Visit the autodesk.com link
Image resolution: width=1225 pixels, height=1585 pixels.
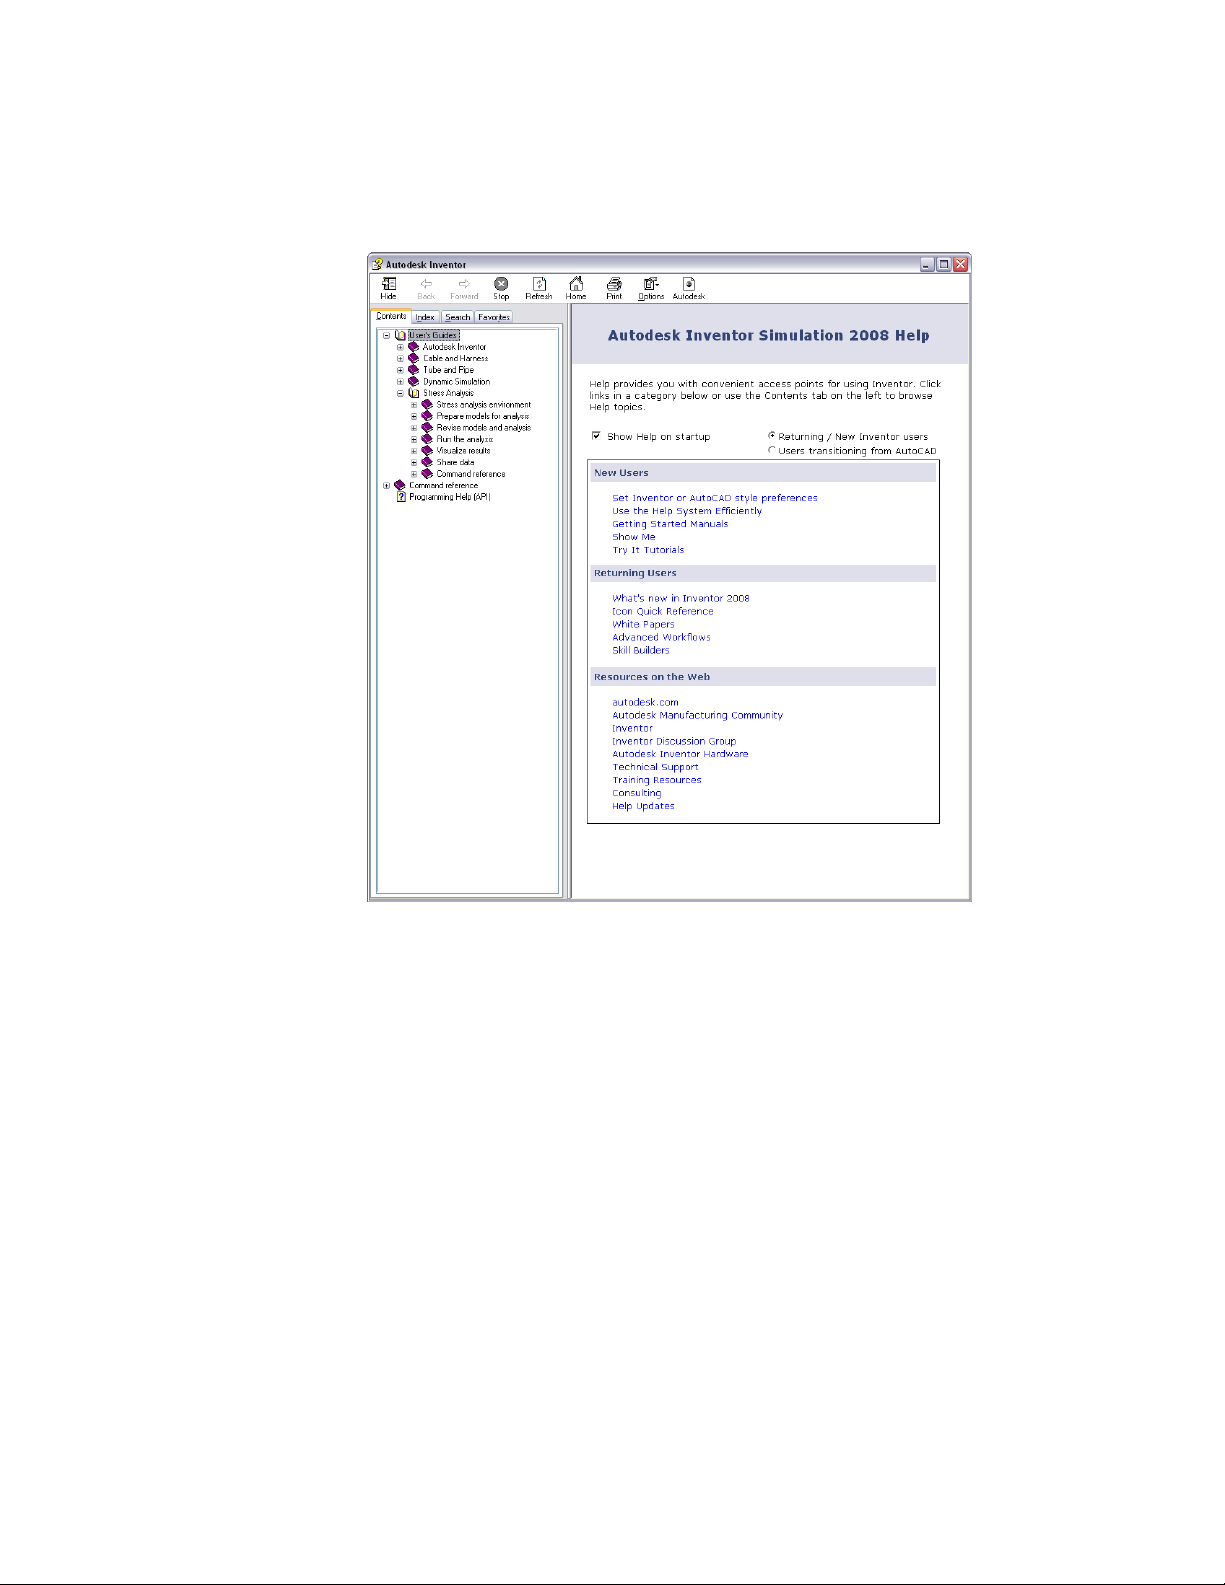click(645, 702)
